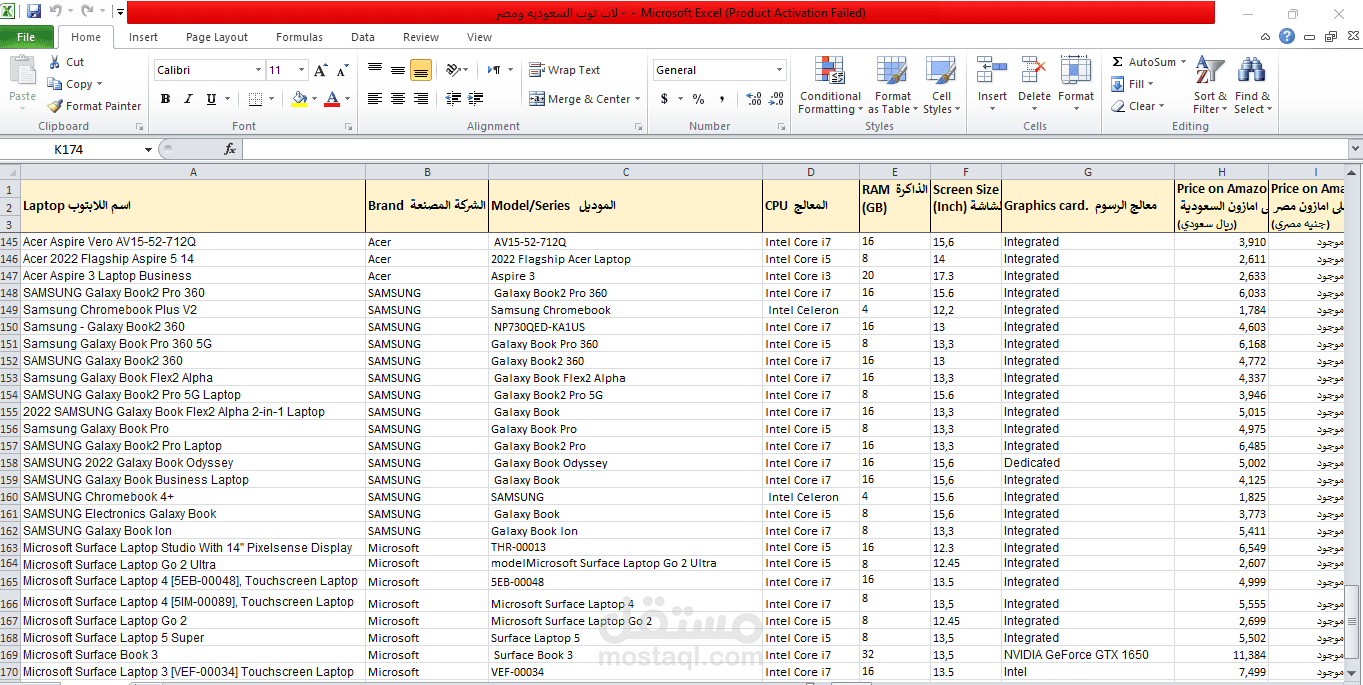Viewport: 1363px width, 685px height.
Task: Click the Merge & Center button
Action: 580,99
